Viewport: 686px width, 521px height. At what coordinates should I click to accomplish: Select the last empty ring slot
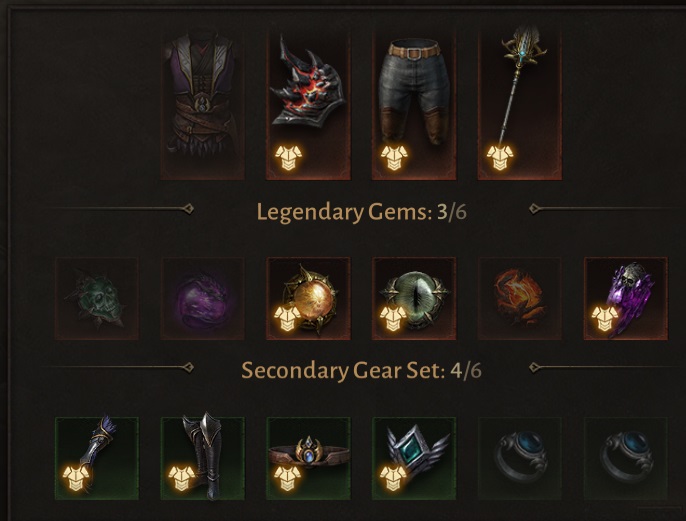click(626, 458)
